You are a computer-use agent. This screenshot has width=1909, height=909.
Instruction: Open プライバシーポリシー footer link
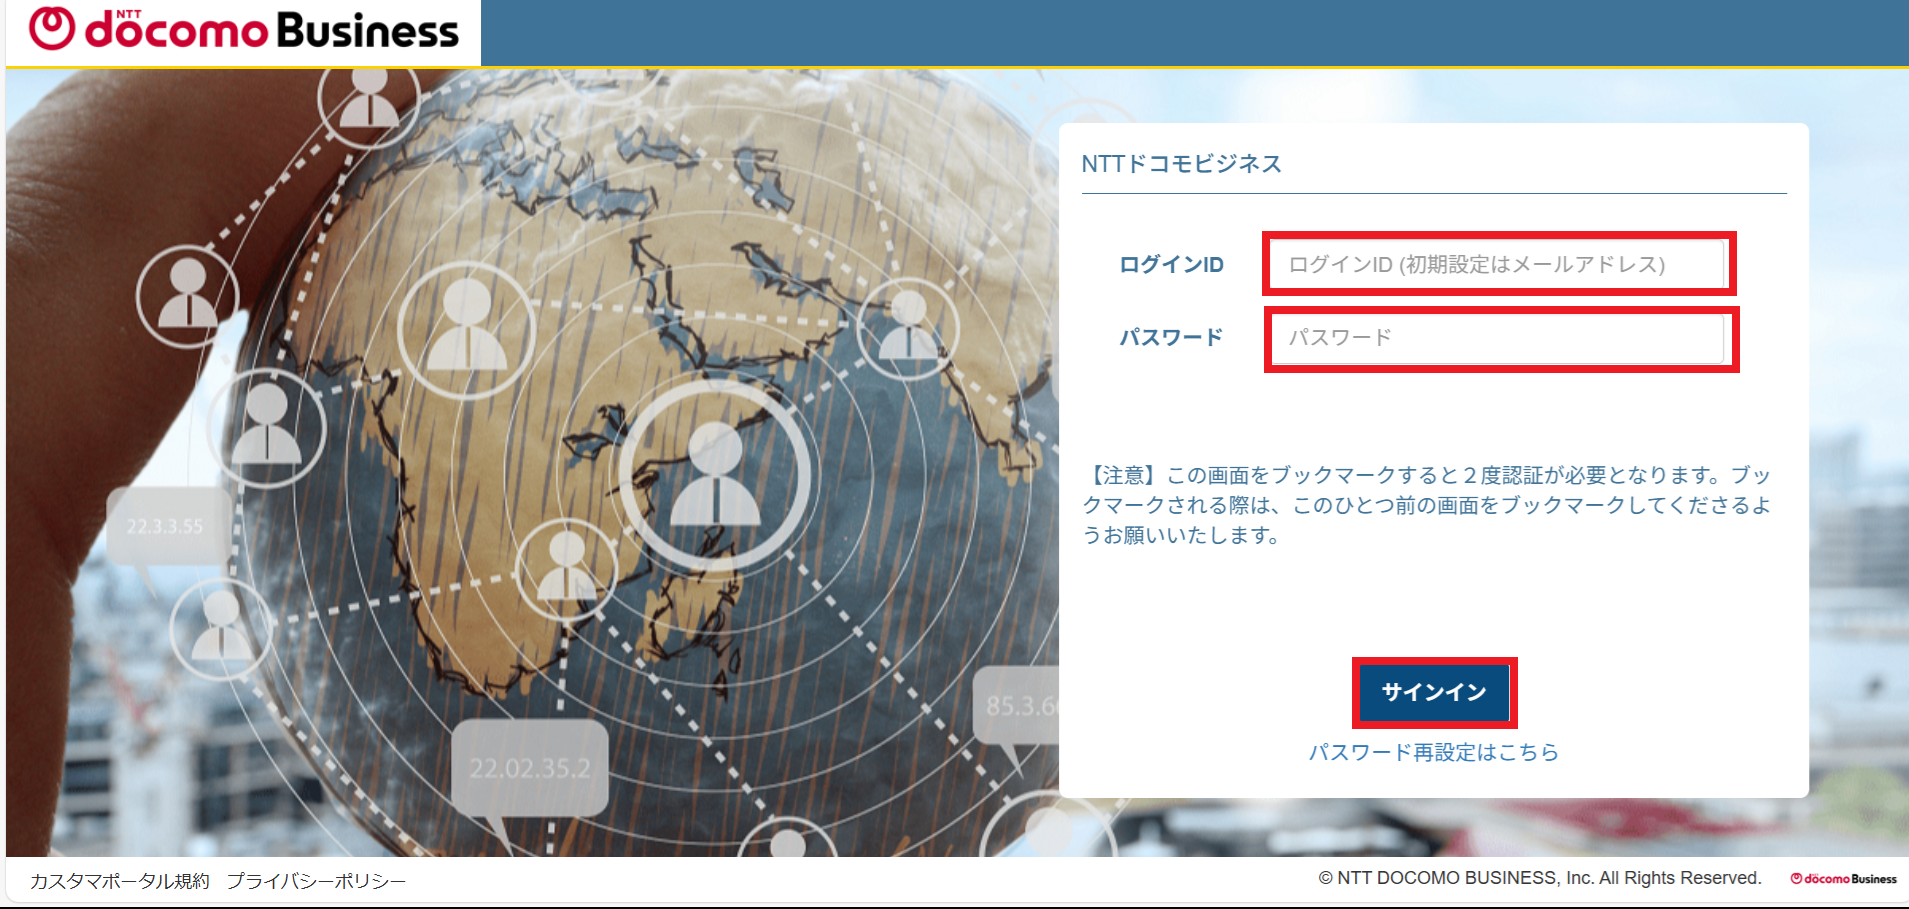click(x=316, y=881)
